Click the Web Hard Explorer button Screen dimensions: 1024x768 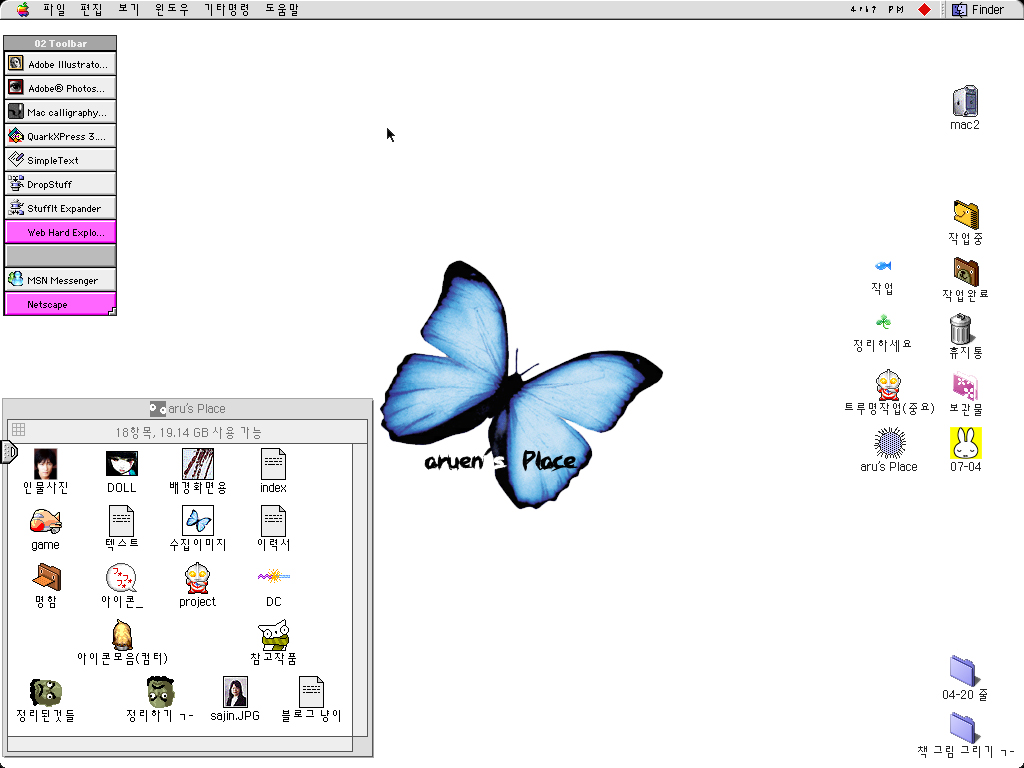(x=60, y=232)
